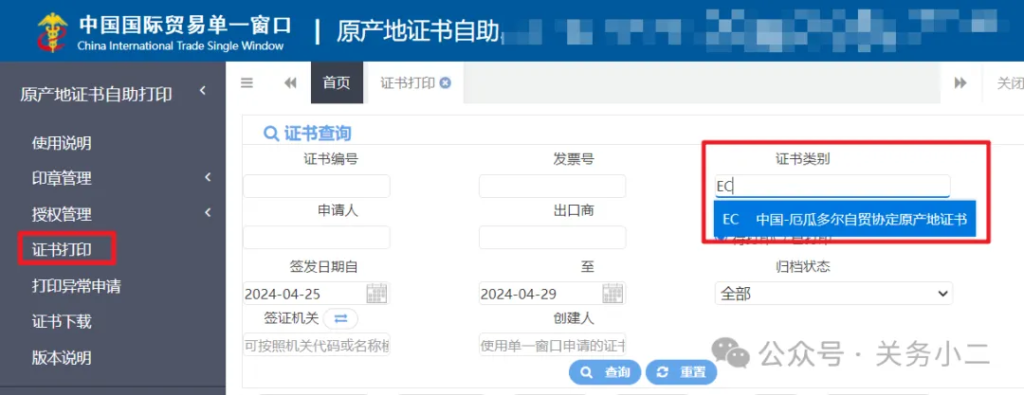Open calendar icon for 至 date field
This screenshot has height=395, width=1024.
tap(612, 293)
